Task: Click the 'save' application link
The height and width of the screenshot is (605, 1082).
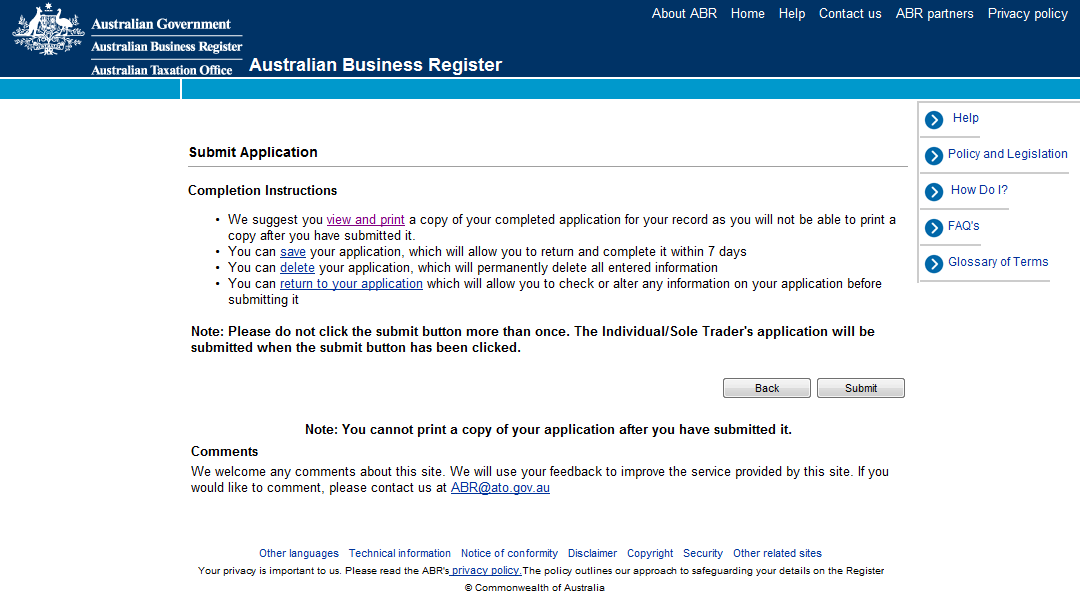Action: (x=293, y=252)
